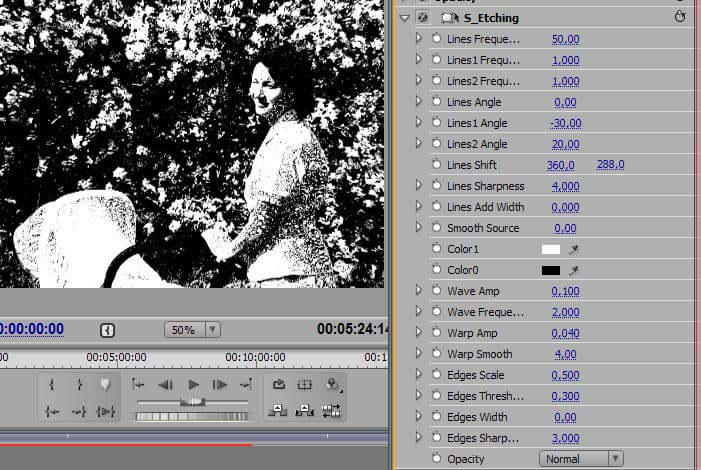
Task: Open the 50% zoom level dropdown
Action: click(193, 330)
